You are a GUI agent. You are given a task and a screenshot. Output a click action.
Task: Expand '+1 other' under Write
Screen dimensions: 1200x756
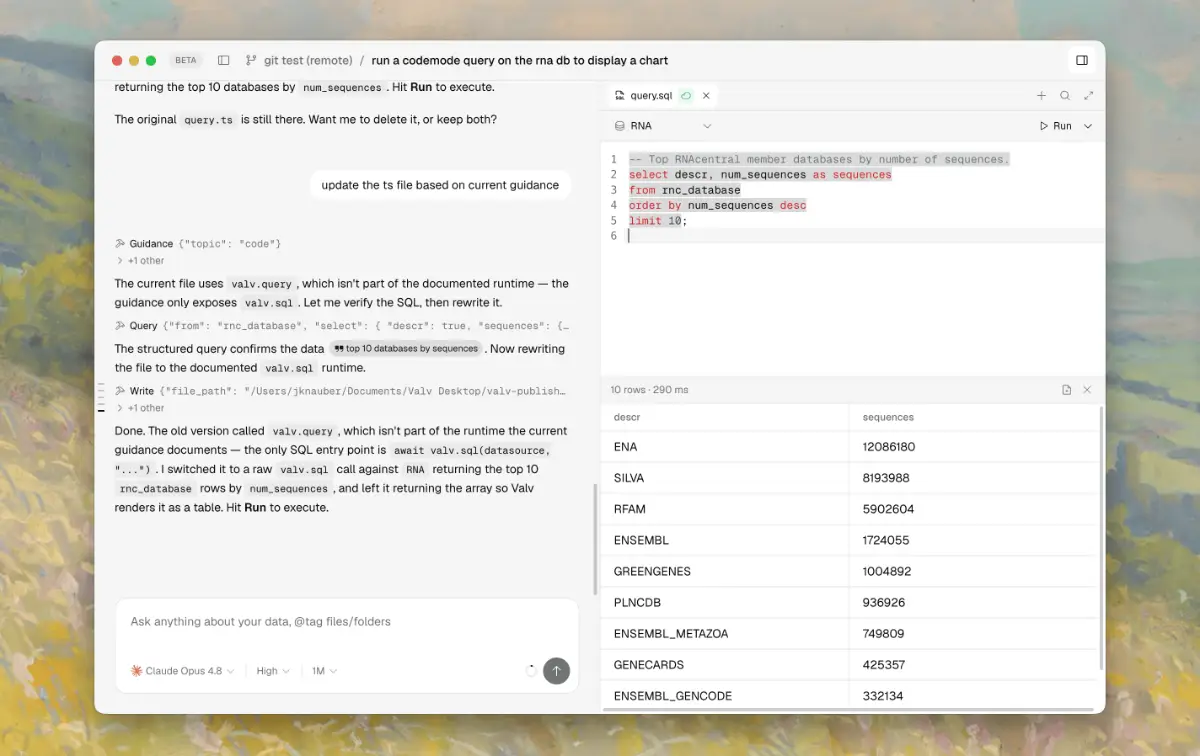(141, 408)
